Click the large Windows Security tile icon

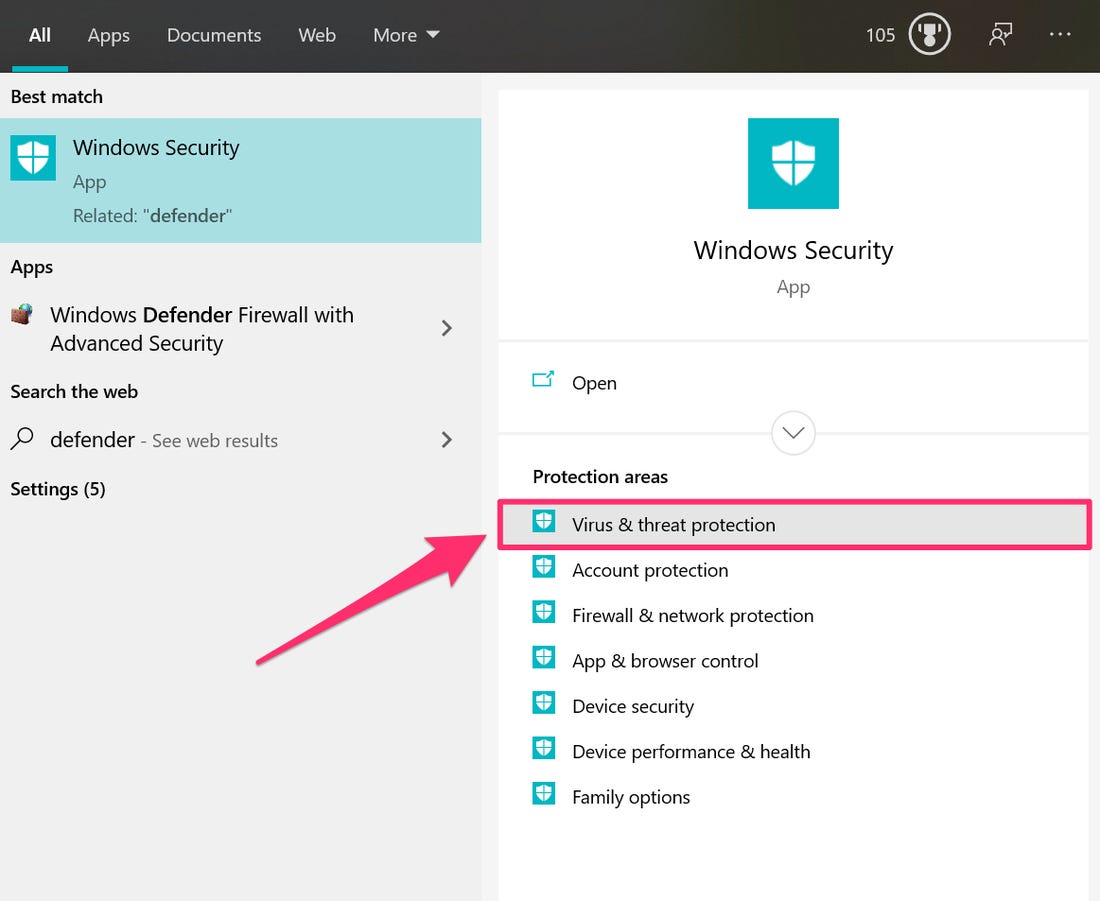[x=793, y=163]
